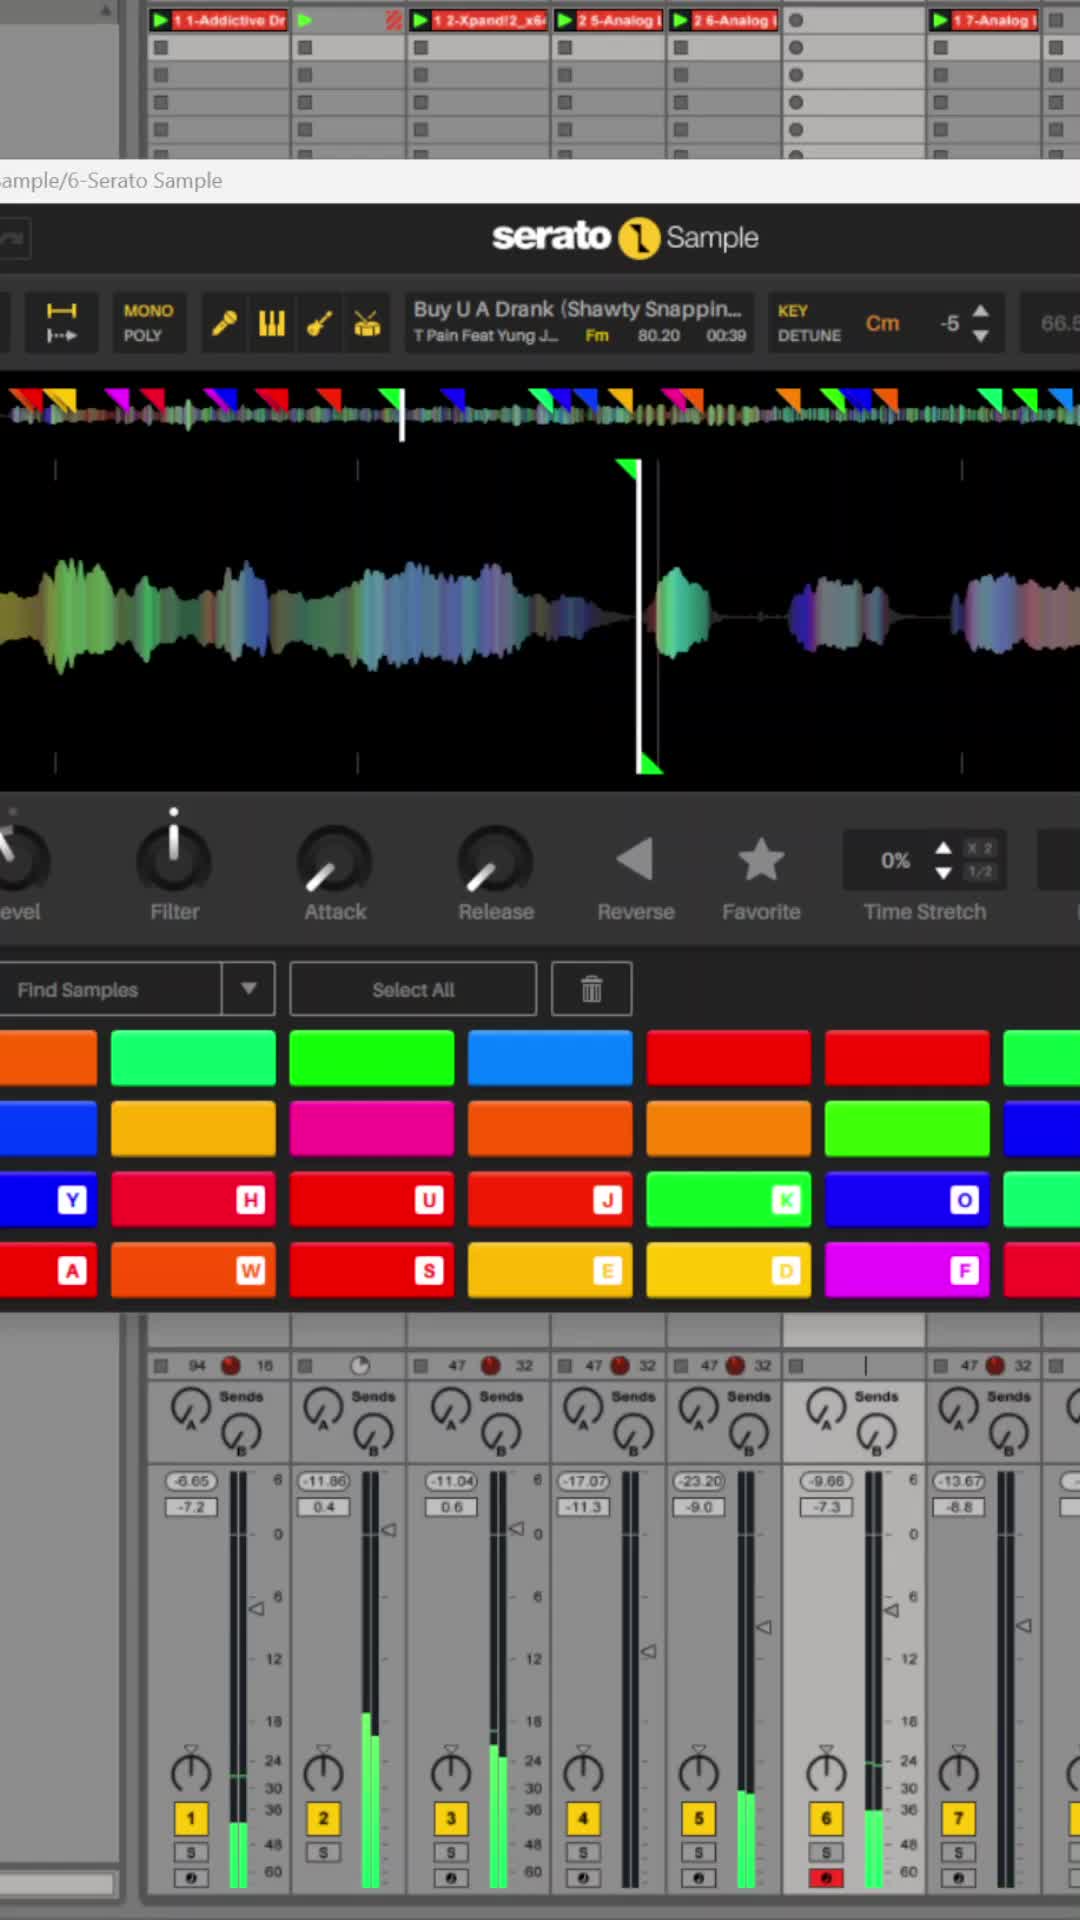Launch the 2-Xpand!2 clip play triangle

click(421, 20)
